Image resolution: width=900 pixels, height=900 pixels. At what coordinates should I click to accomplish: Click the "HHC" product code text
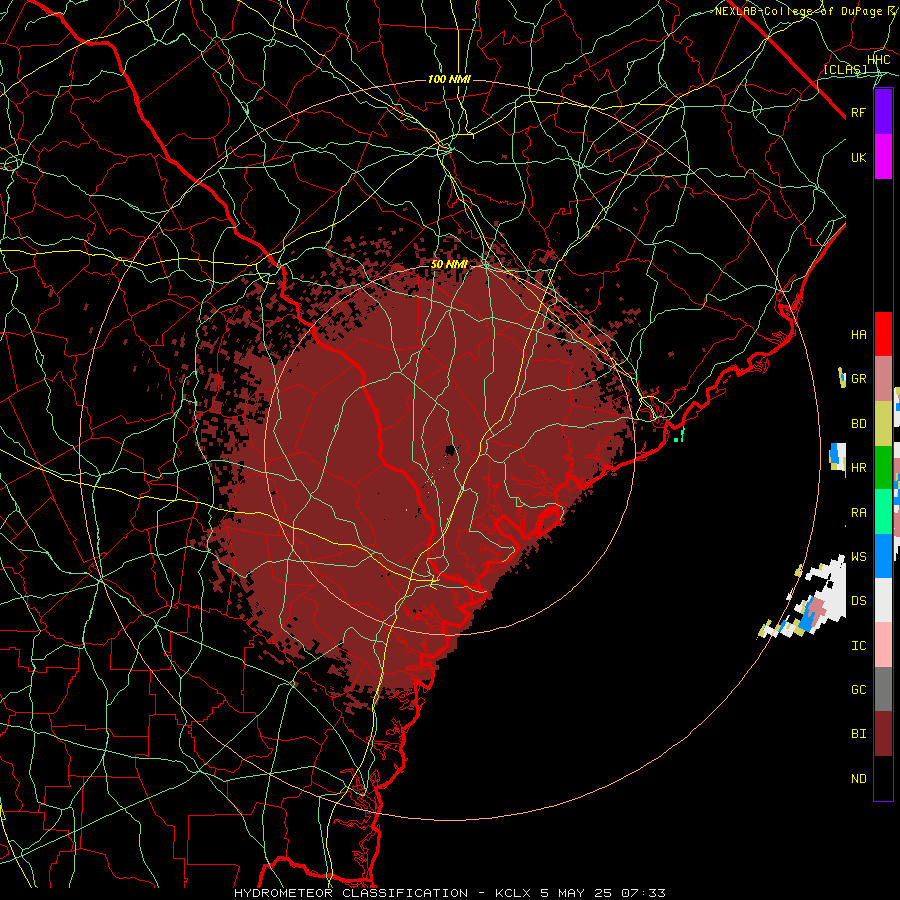click(x=878, y=60)
